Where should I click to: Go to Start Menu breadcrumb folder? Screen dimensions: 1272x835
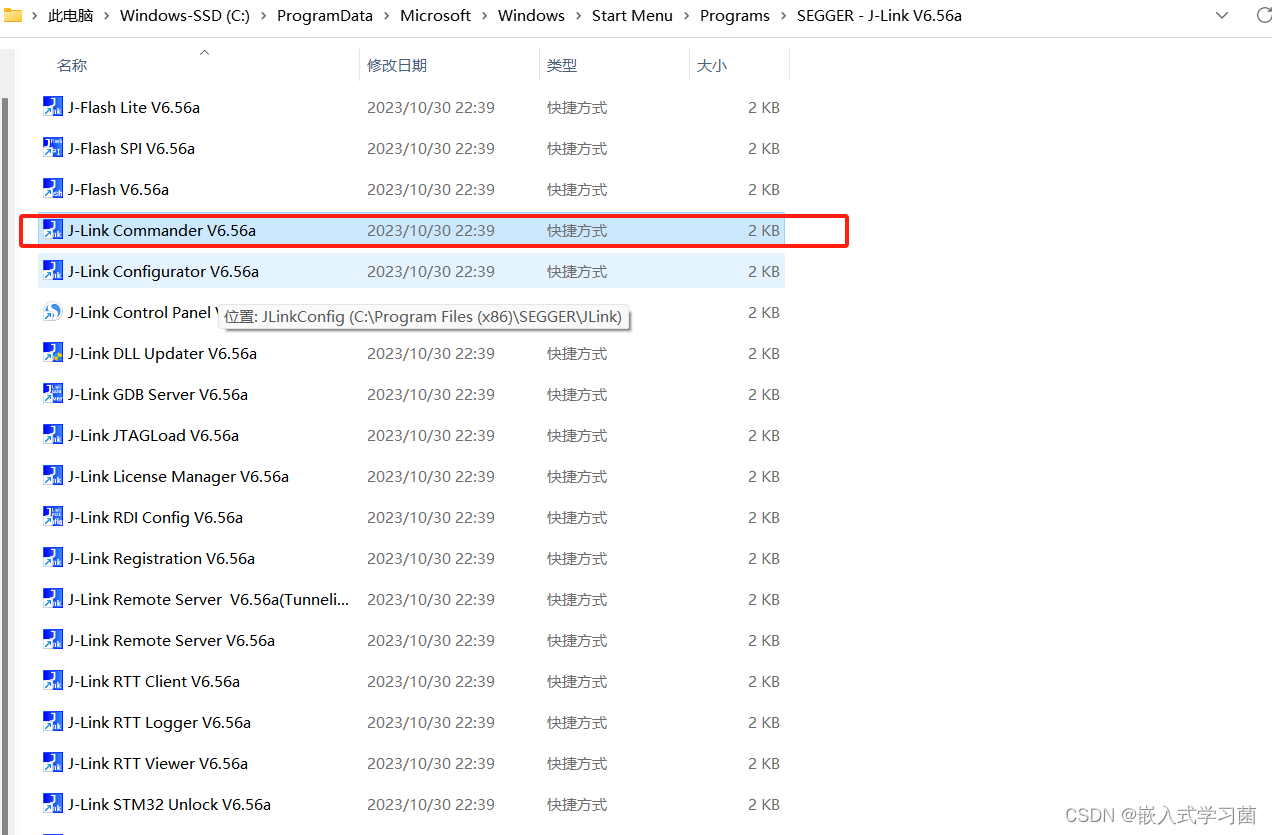(632, 16)
